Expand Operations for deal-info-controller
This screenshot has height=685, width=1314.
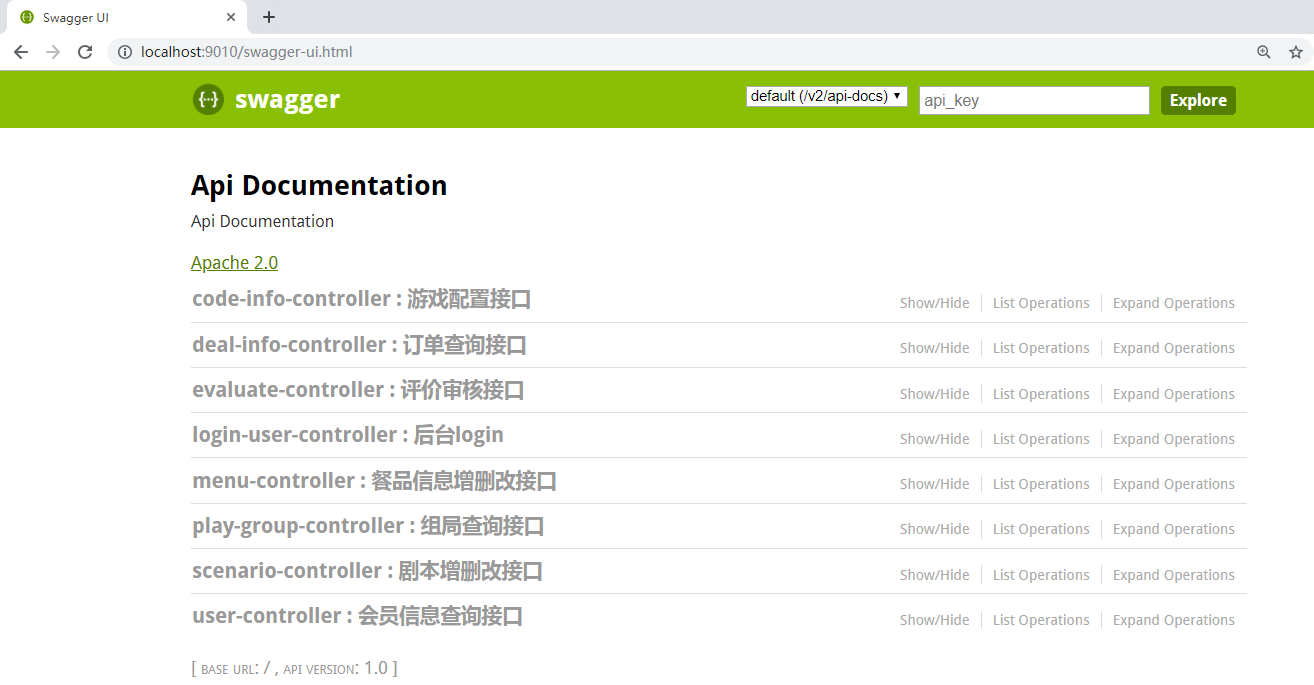click(x=1174, y=348)
